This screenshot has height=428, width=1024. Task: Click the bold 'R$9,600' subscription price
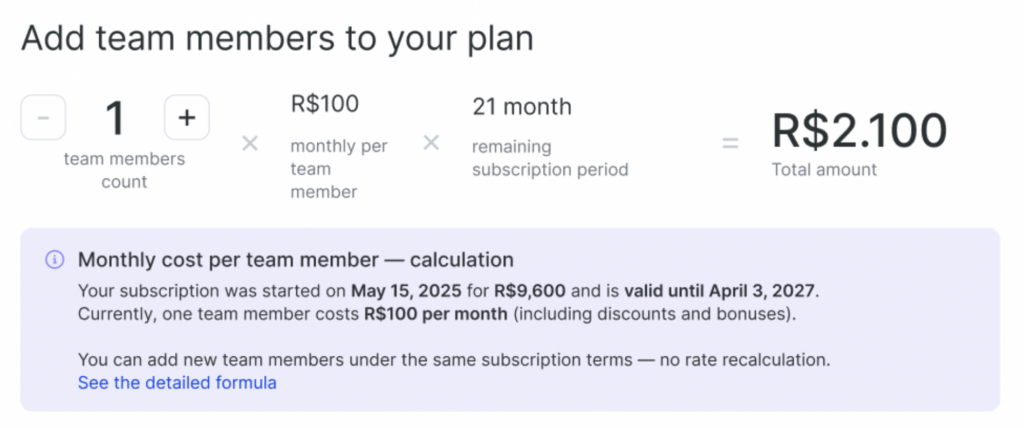[531, 292]
